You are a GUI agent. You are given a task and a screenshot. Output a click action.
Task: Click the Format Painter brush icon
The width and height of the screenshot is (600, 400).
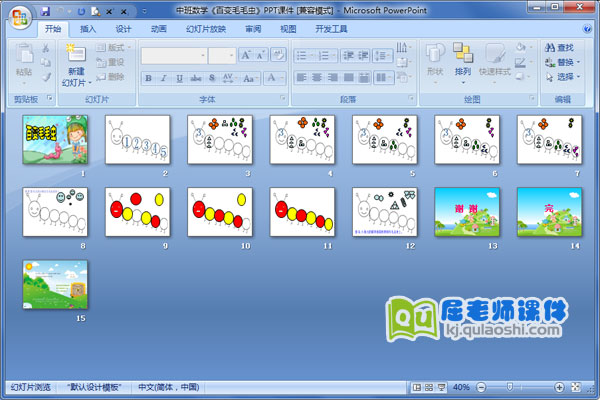click(46, 77)
